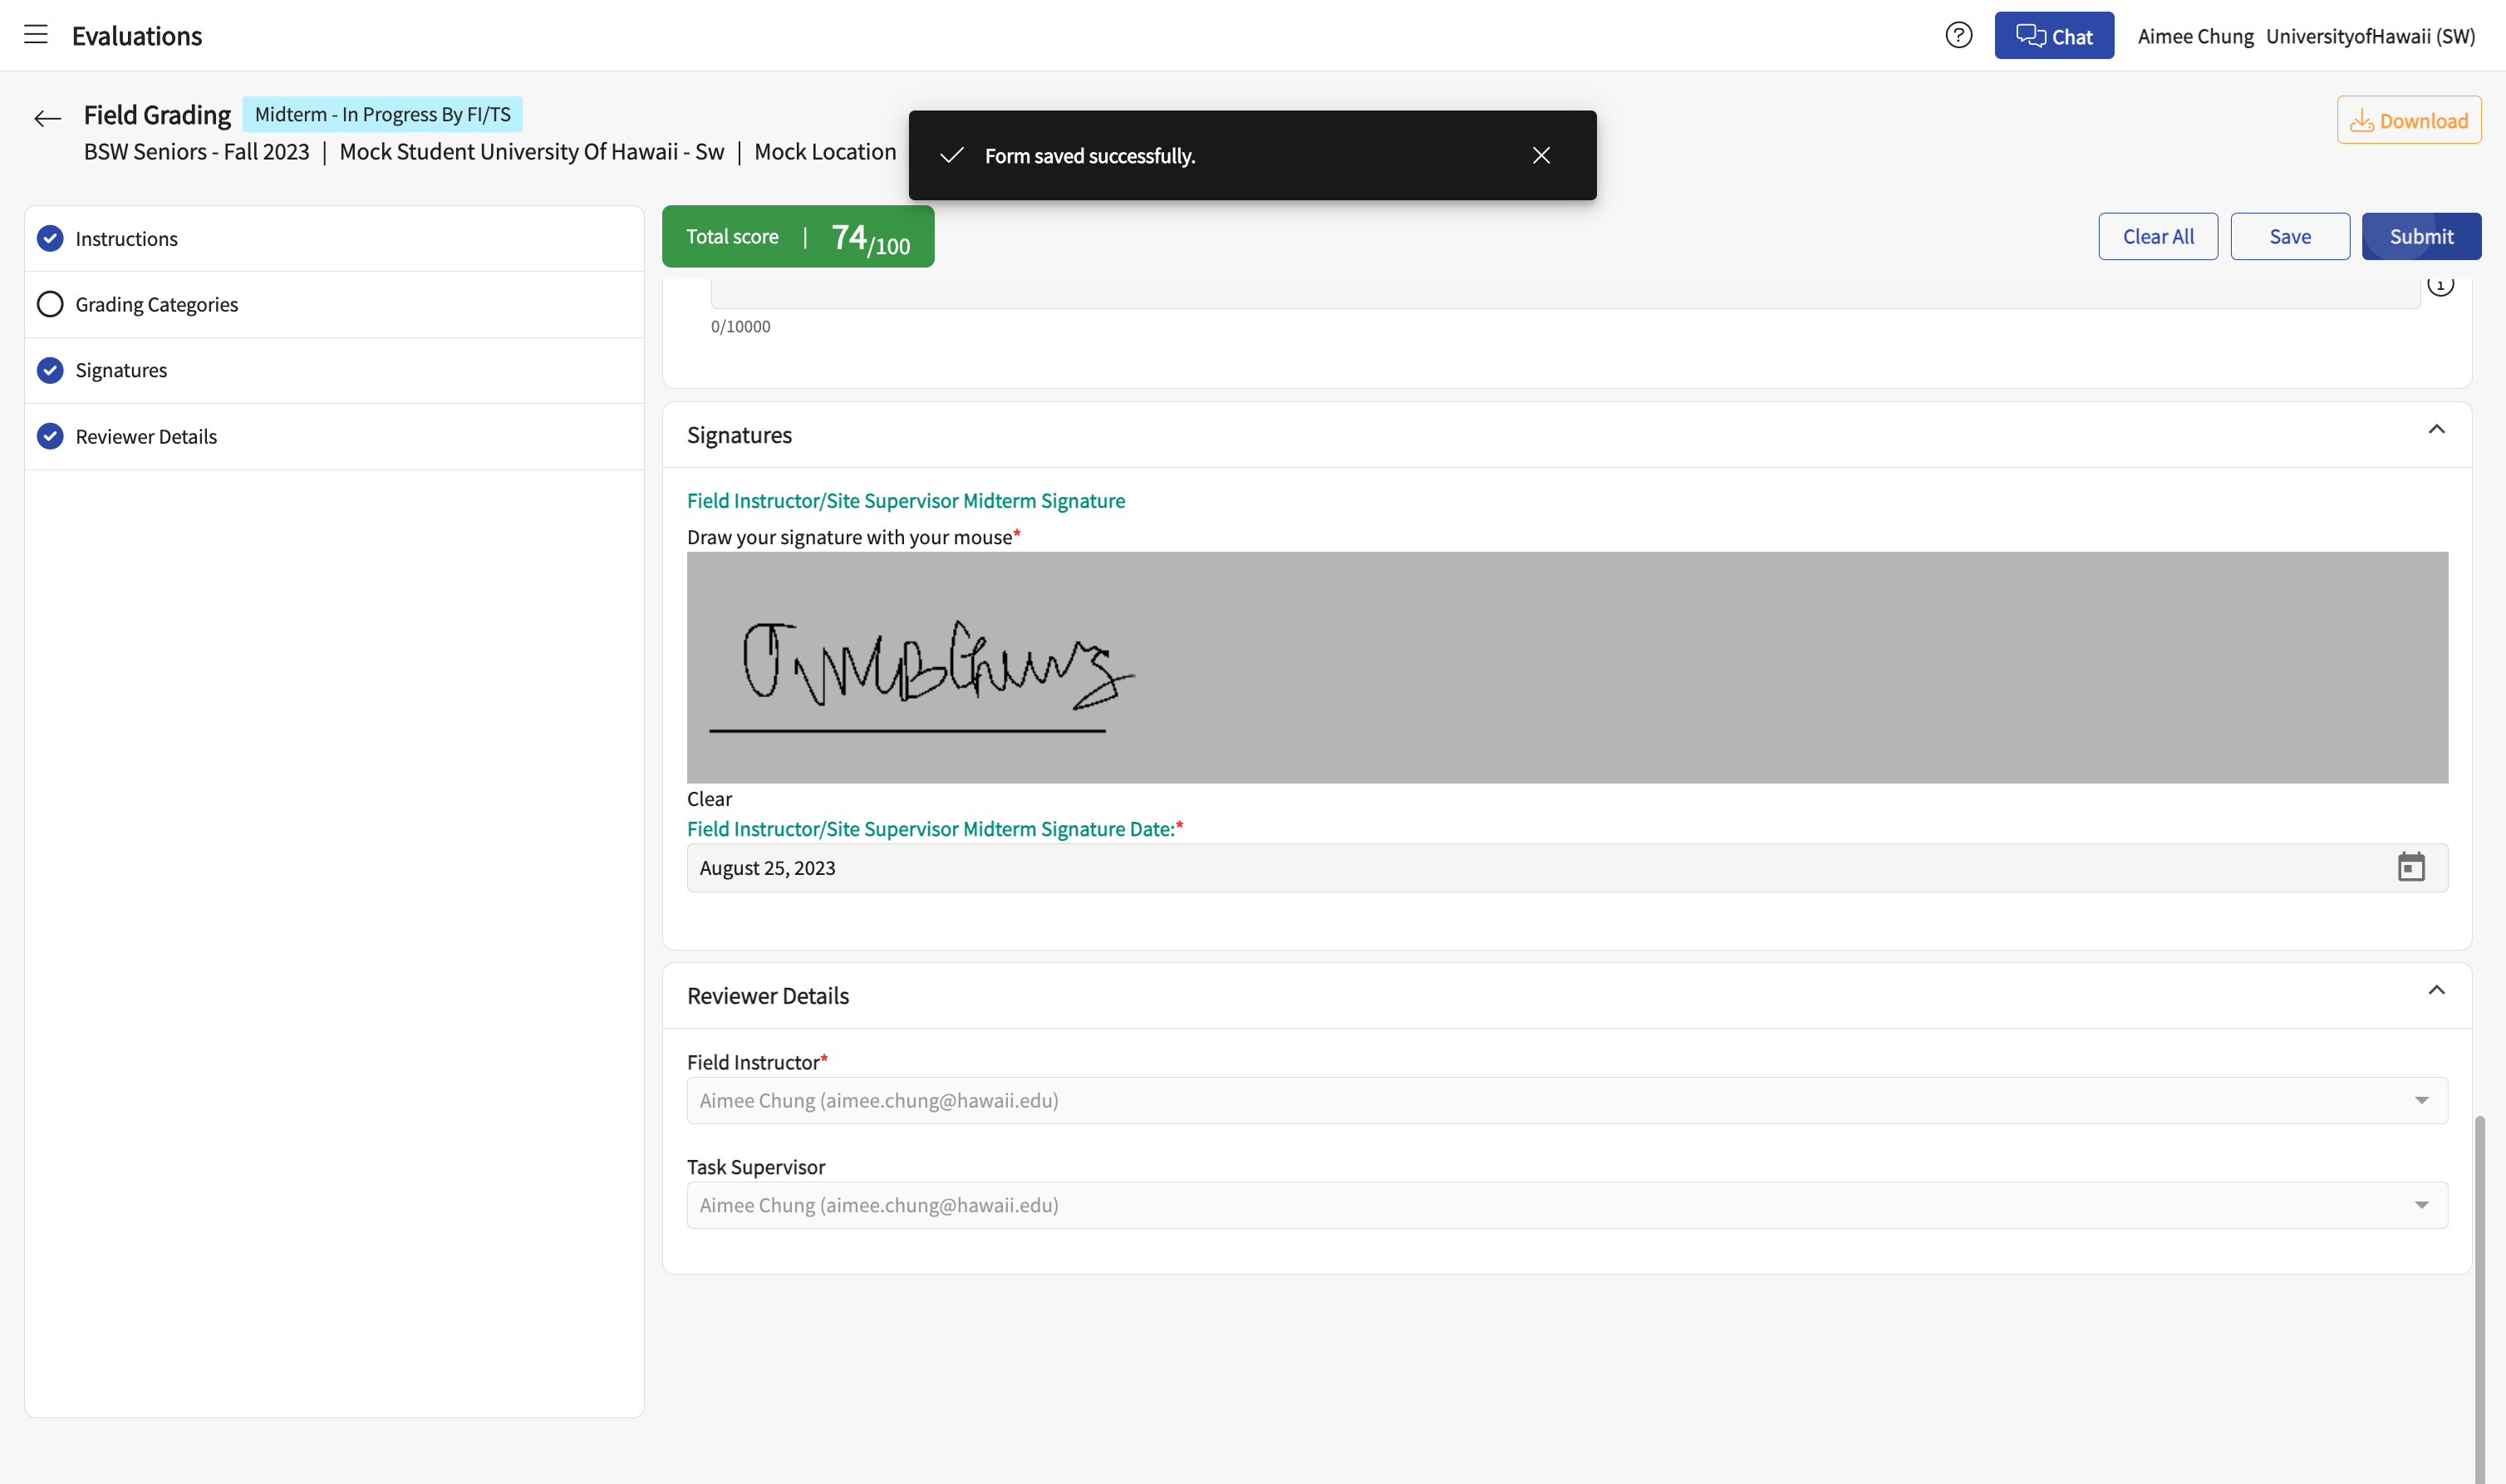This screenshot has height=1484, width=2506.
Task: Select the Grading Categories section
Action: [334, 305]
